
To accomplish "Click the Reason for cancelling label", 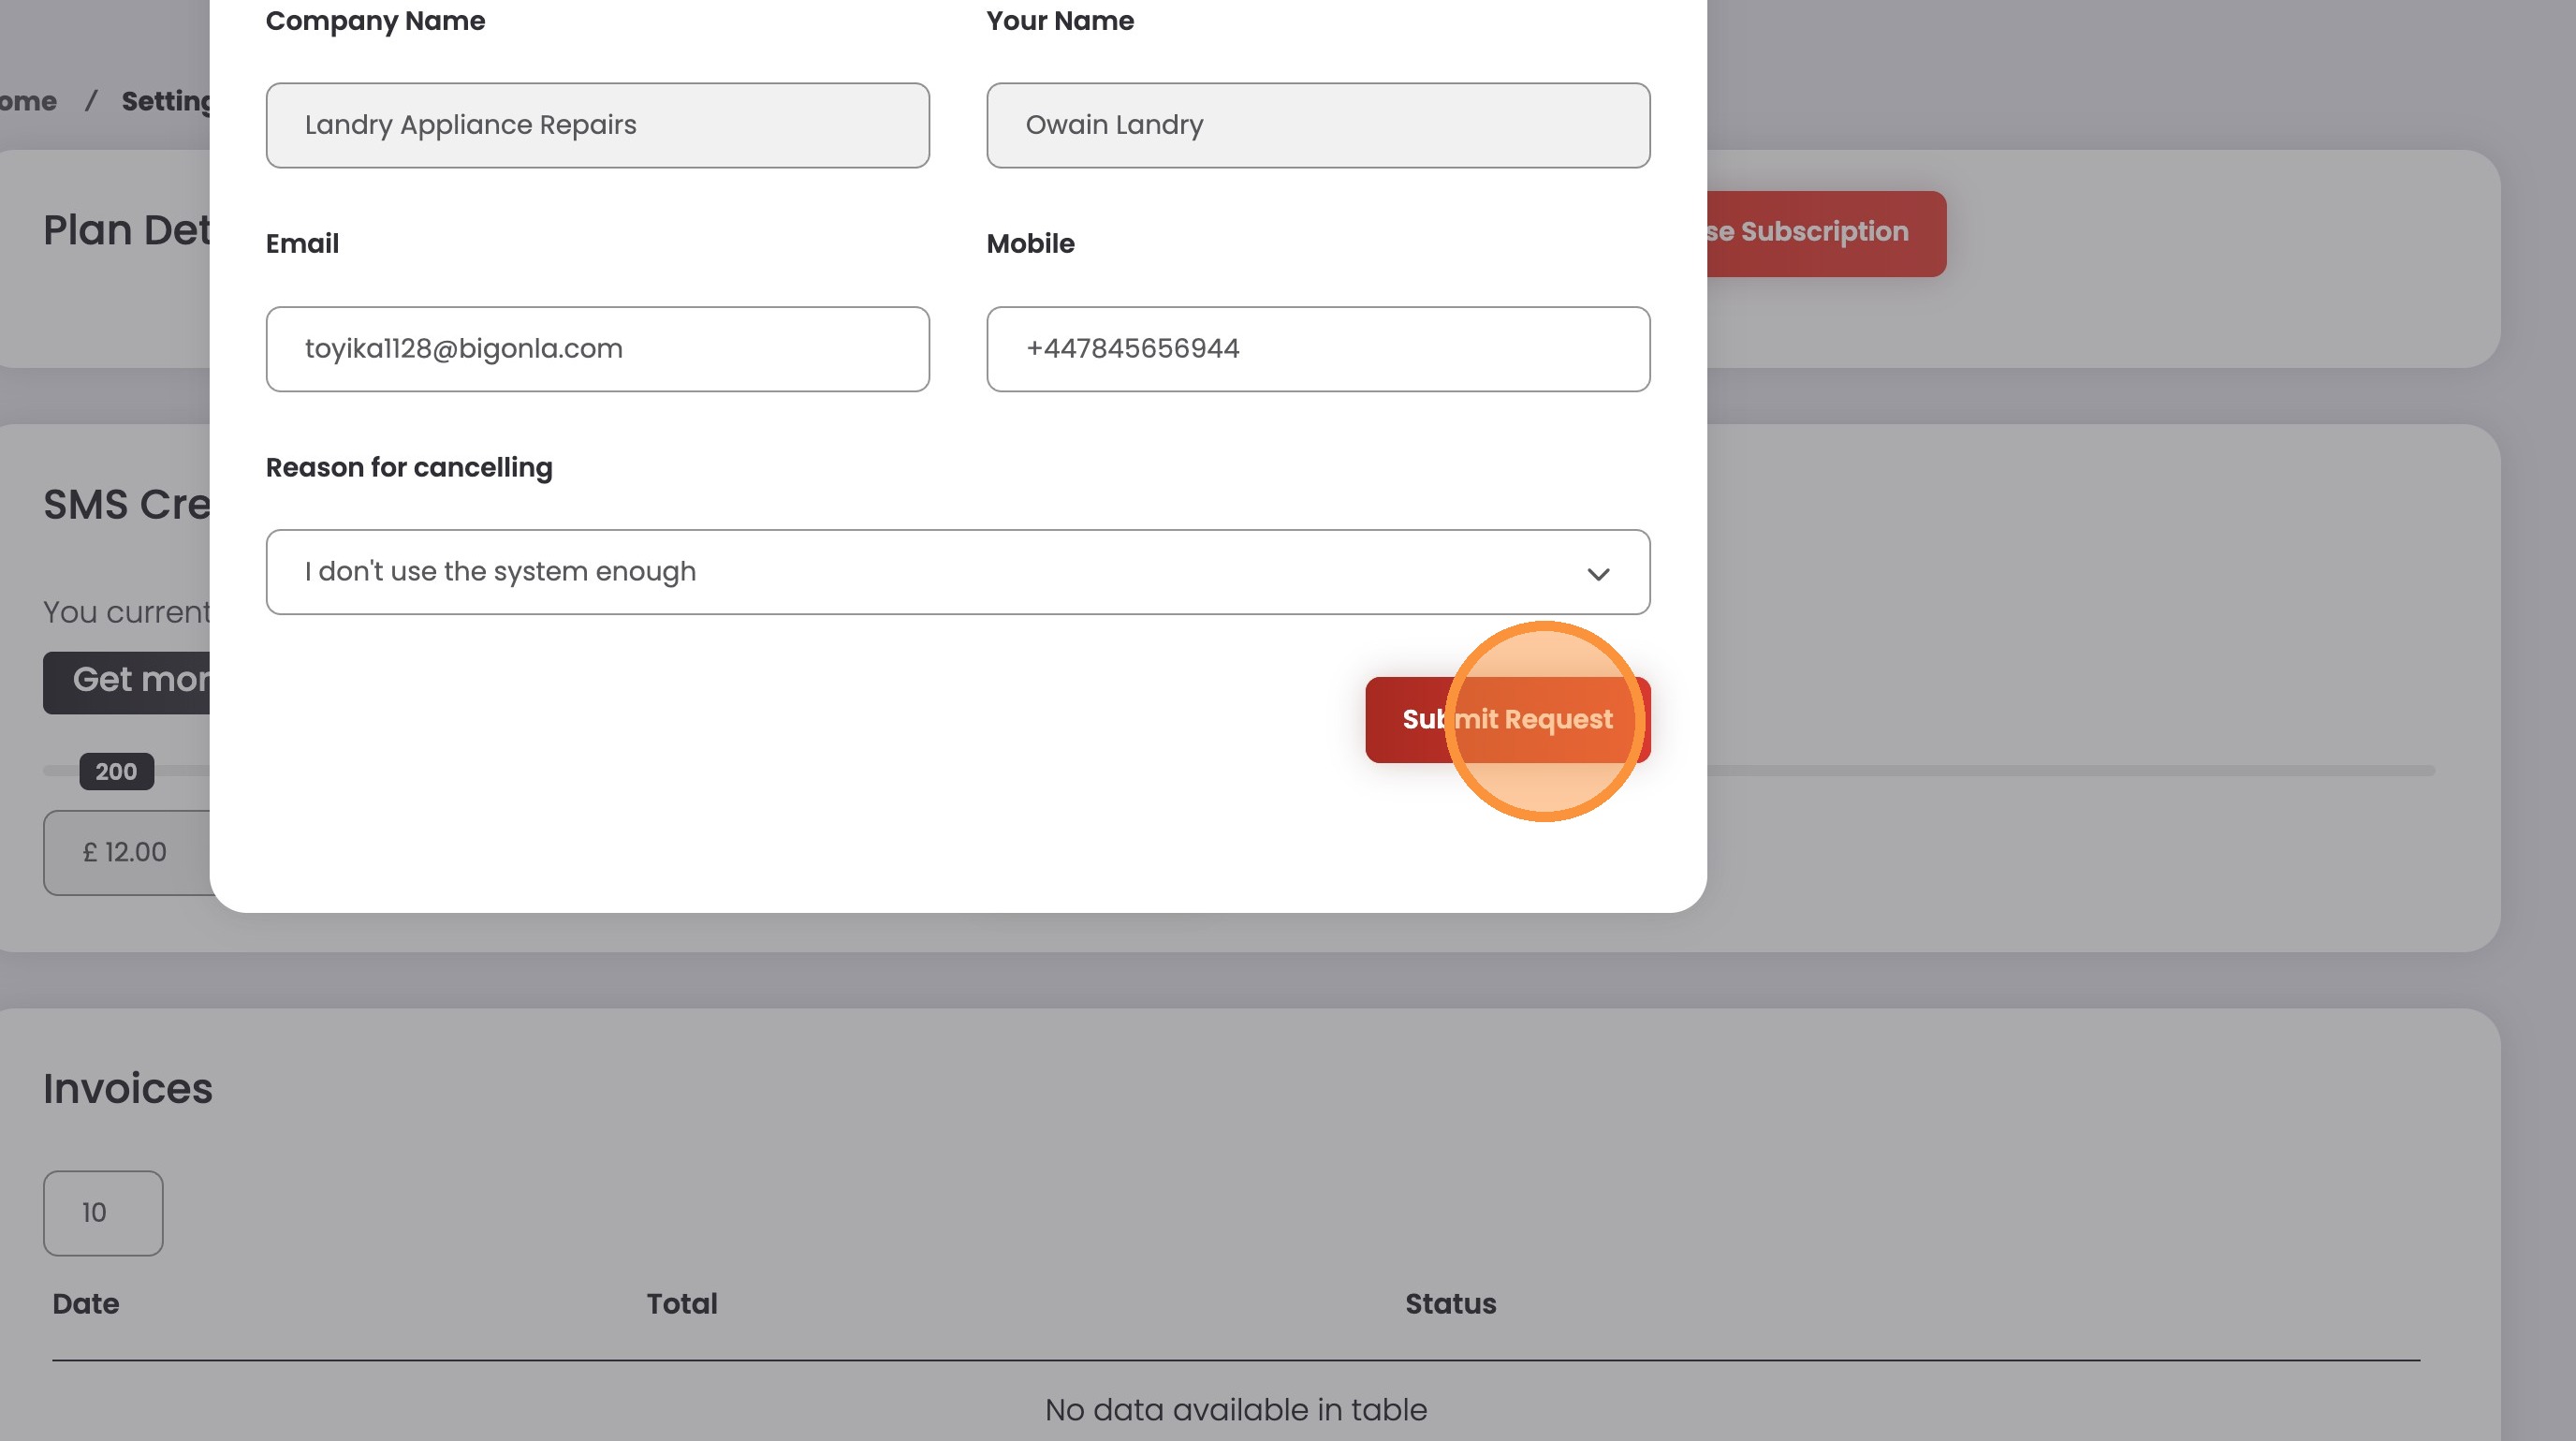I will [408, 468].
